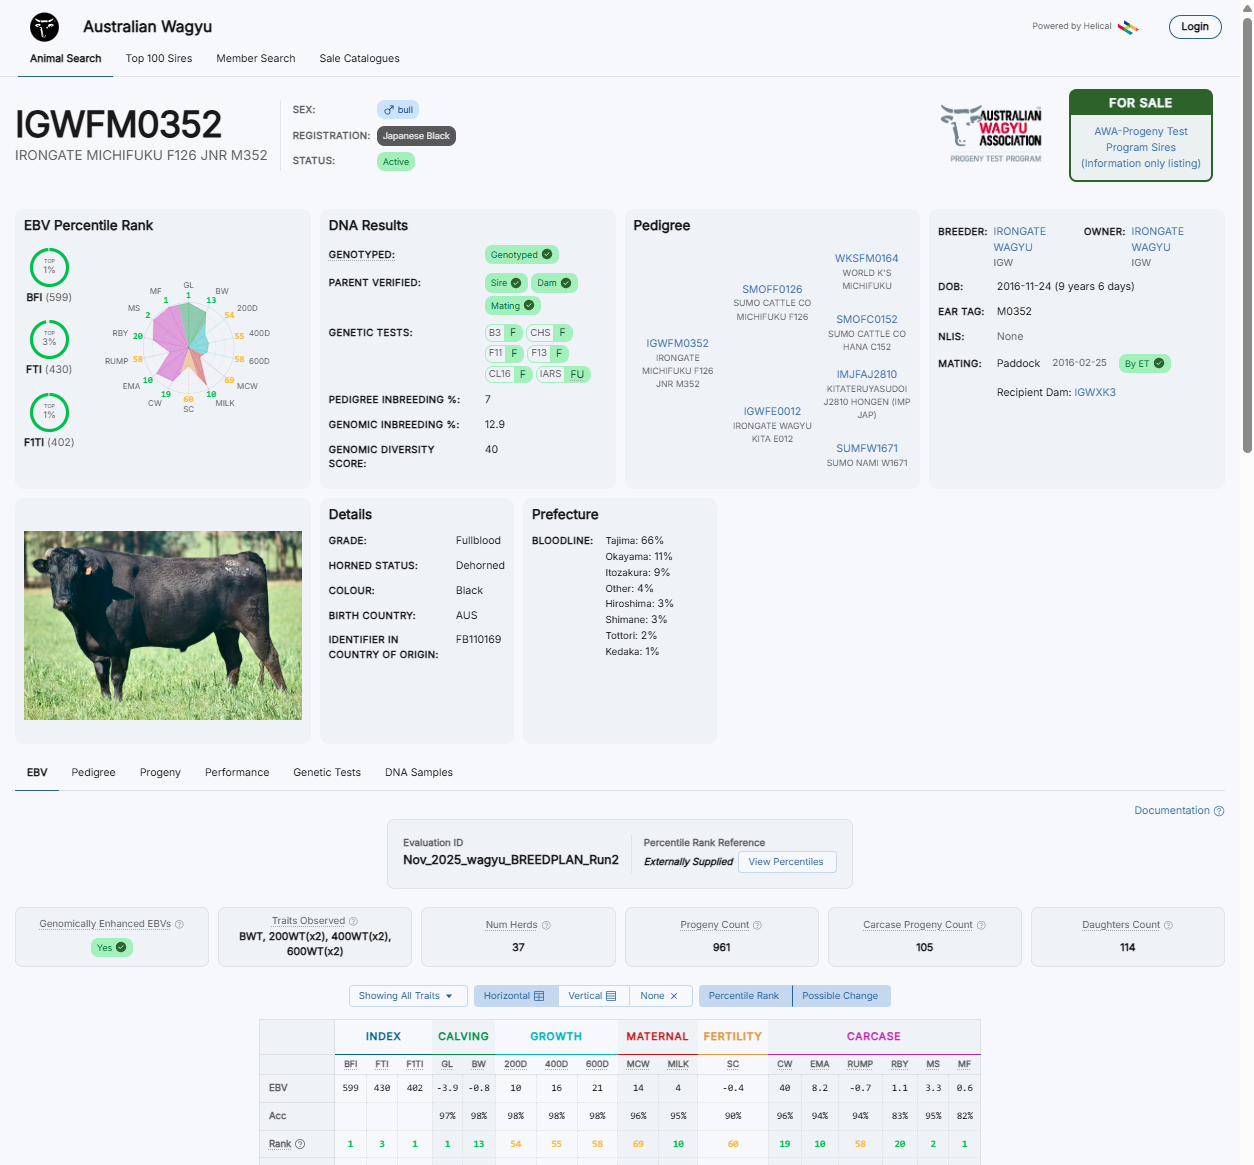The width and height of the screenshot is (1254, 1165).
Task: Open sire SMOFF0126 pedigree link
Action: pyautogui.click(x=772, y=289)
